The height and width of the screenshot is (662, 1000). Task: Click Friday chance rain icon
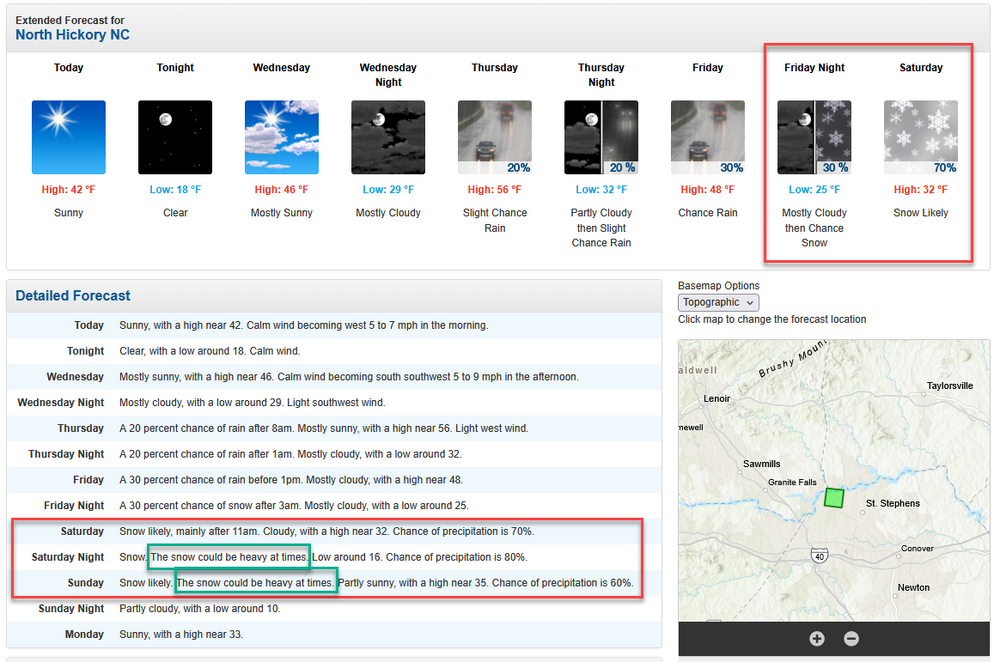click(x=708, y=137)
